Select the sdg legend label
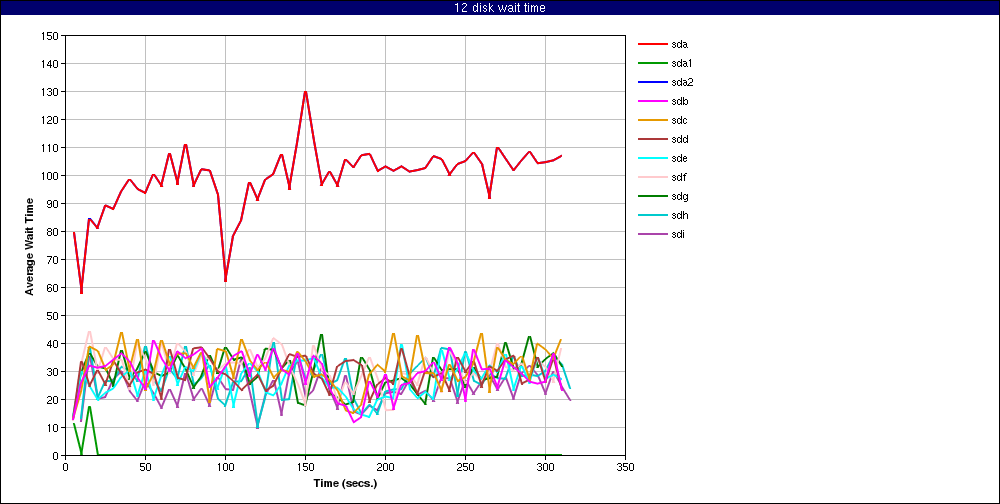The height and width of the screenshot is (504, 1000). (x=679, y=196)
